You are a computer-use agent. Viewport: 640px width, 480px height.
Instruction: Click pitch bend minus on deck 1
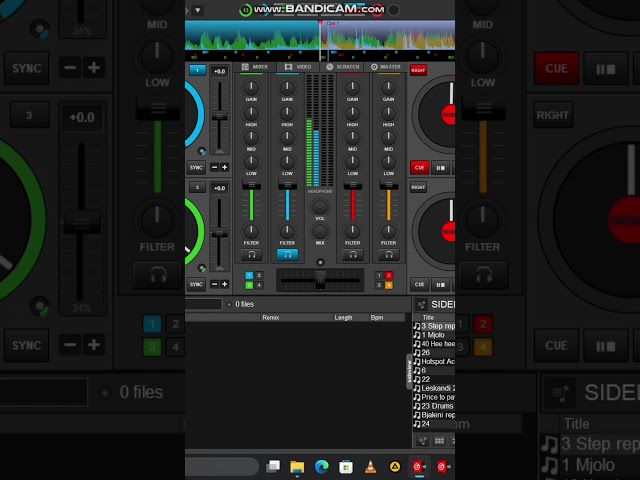tap(214, 167)
